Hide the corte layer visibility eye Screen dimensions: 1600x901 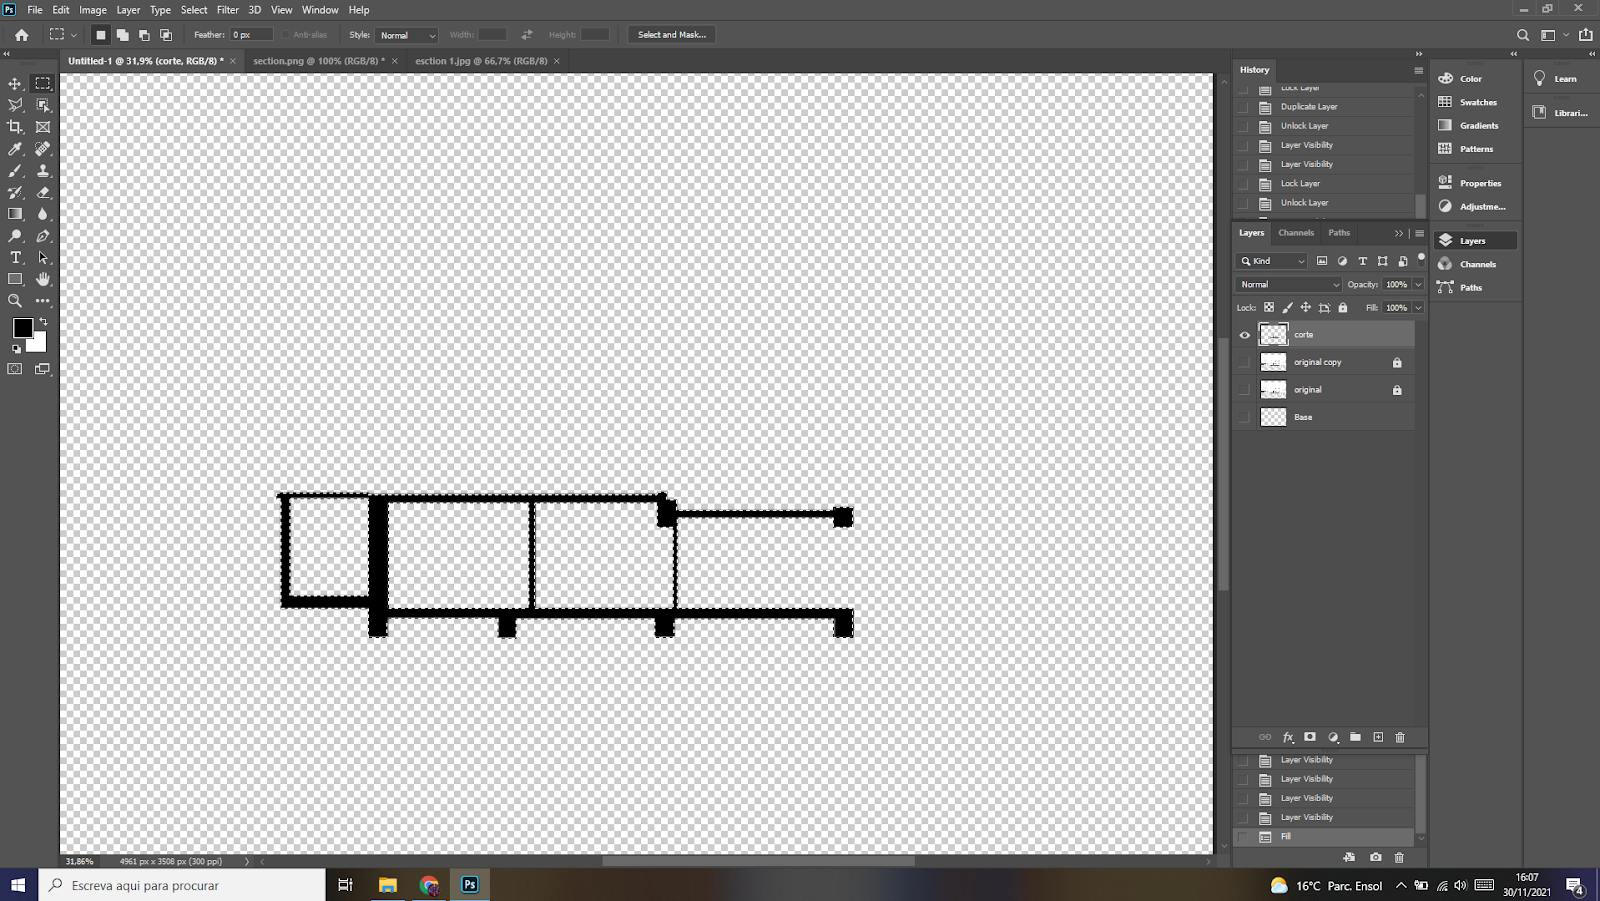click(x=1245, y=335)
